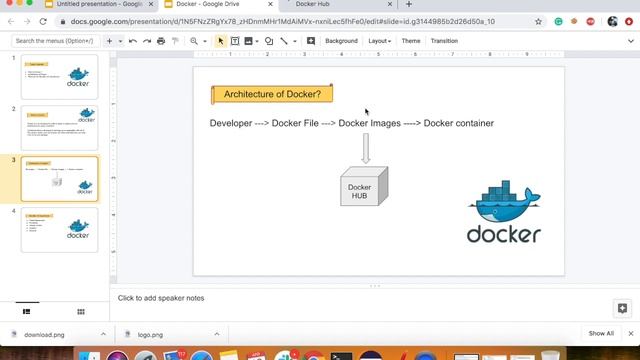Click the red ABP extension icon

tap(590, 22)
